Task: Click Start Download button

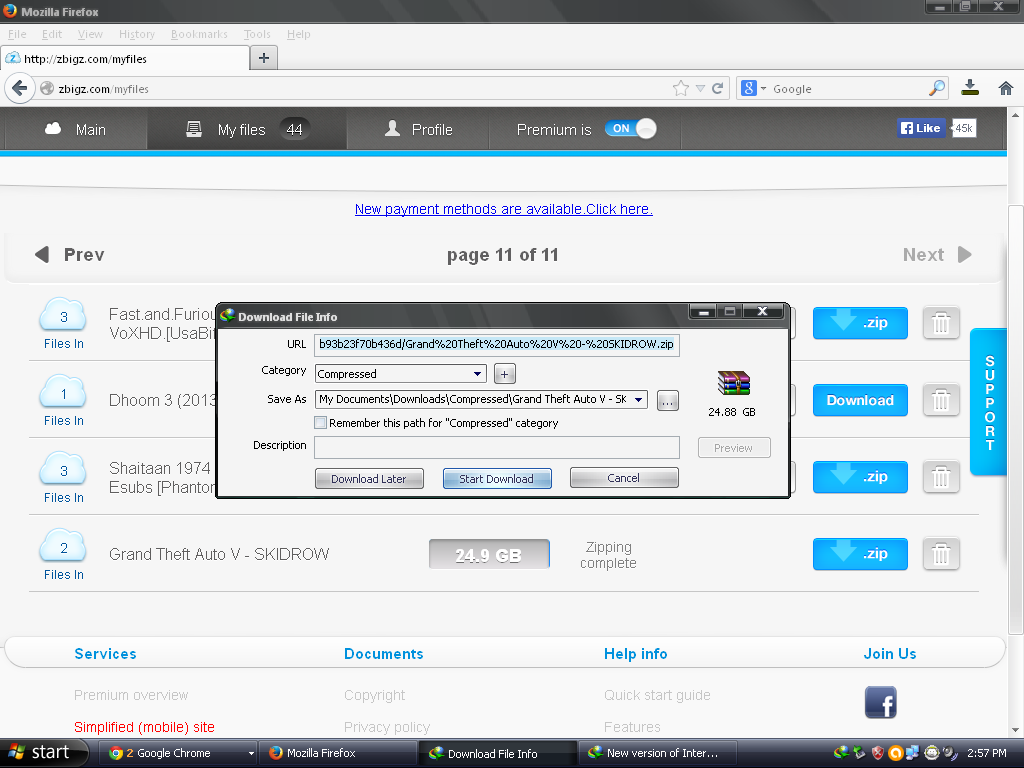Action: [x=497, y=479]
